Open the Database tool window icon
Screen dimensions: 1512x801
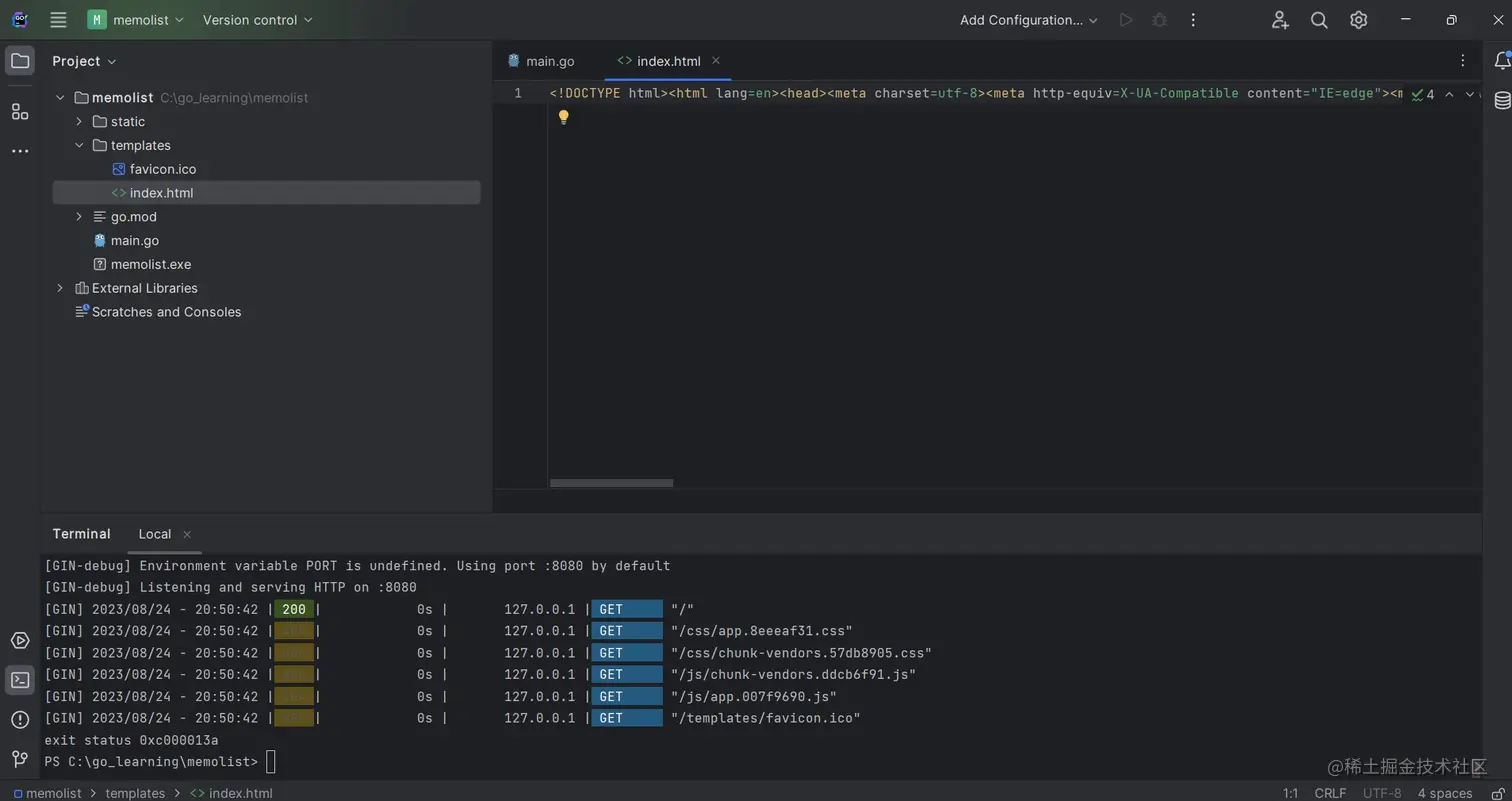click(x=1502, y=100)
